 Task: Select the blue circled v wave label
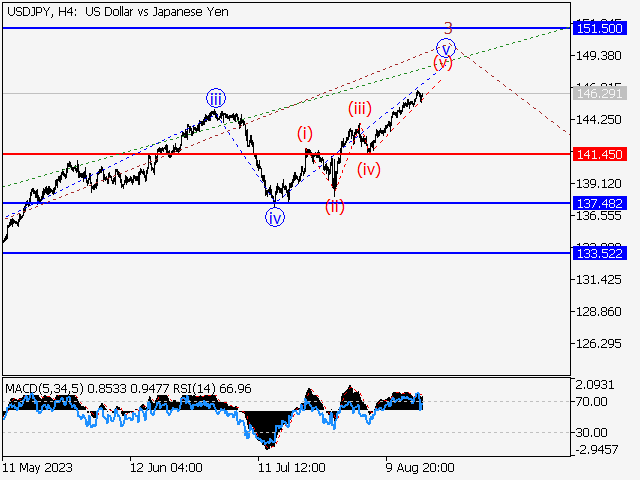pyautogui.click(x=446, y=48)
